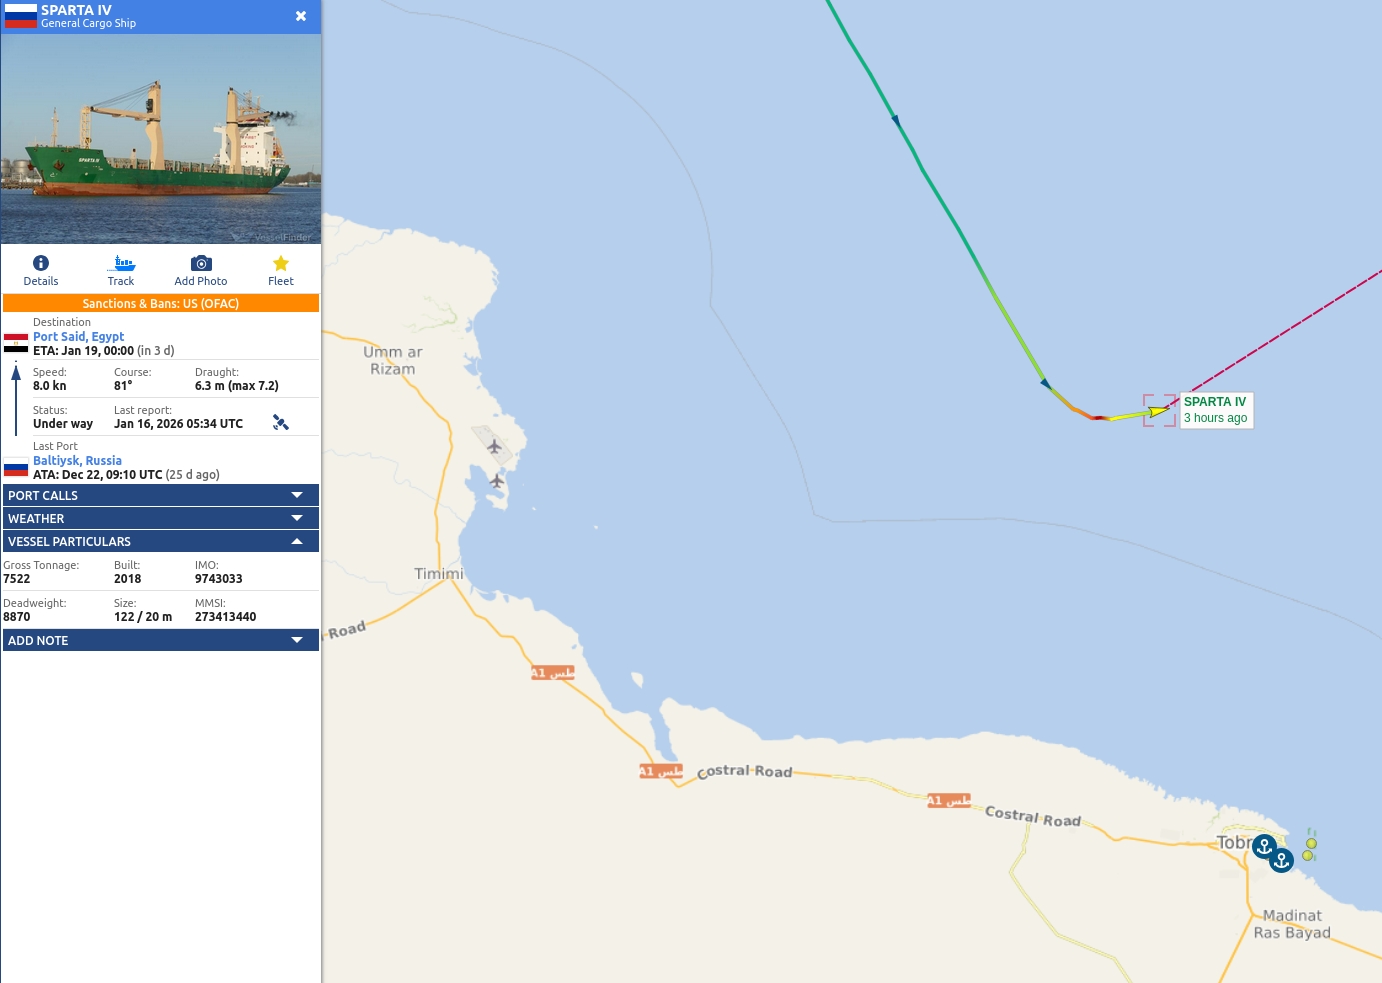Click the Add Photo camera icon
Image resolution: width=1382 pixels, height=983 pixels.
click(201, 263)
